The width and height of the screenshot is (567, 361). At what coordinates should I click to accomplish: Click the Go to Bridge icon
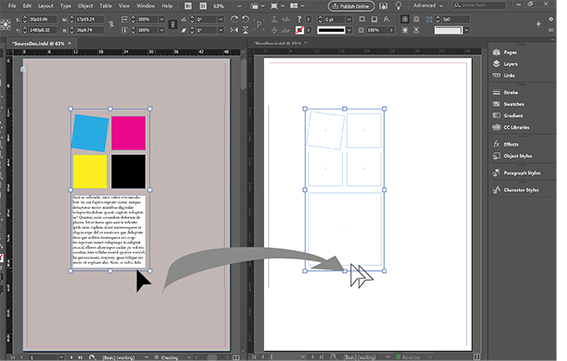point(188,6)
